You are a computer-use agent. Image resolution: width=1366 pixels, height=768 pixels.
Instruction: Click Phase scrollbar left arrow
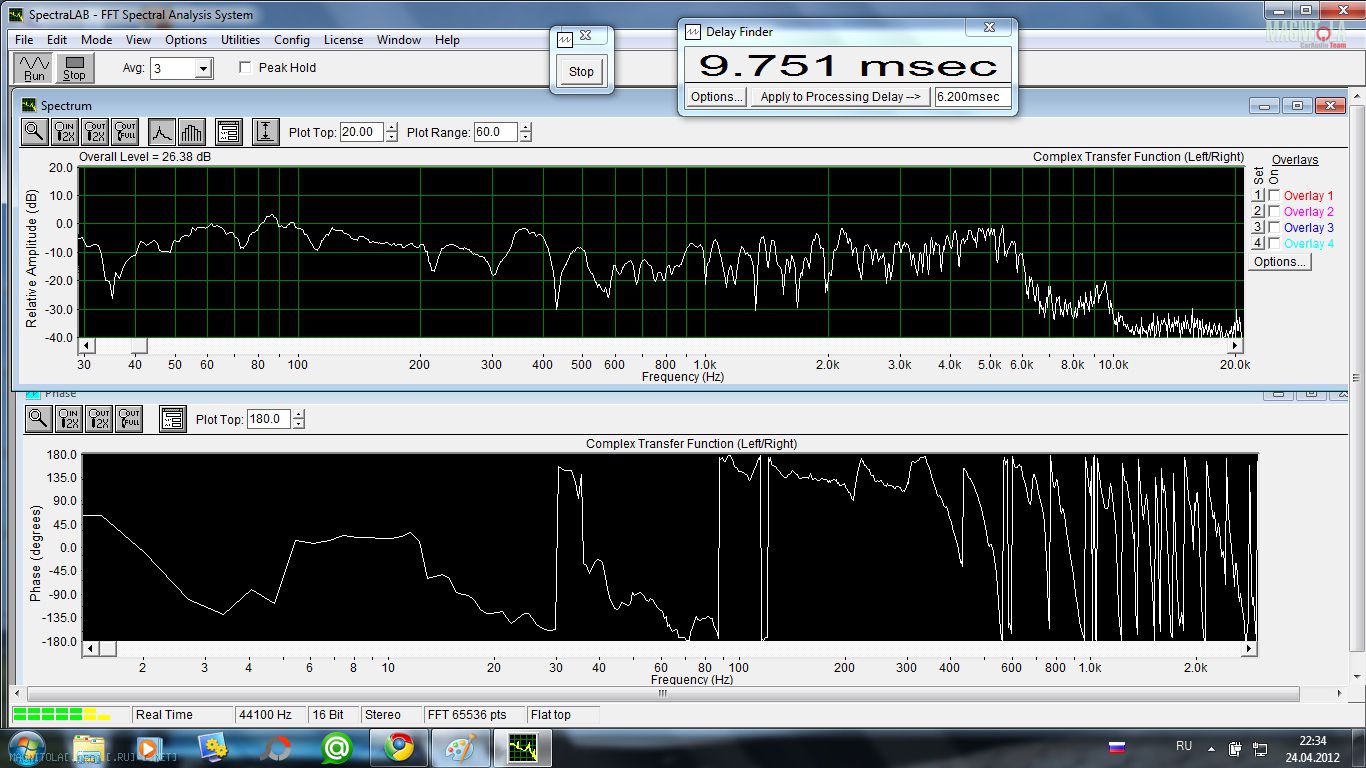click(x=90, y=649)
